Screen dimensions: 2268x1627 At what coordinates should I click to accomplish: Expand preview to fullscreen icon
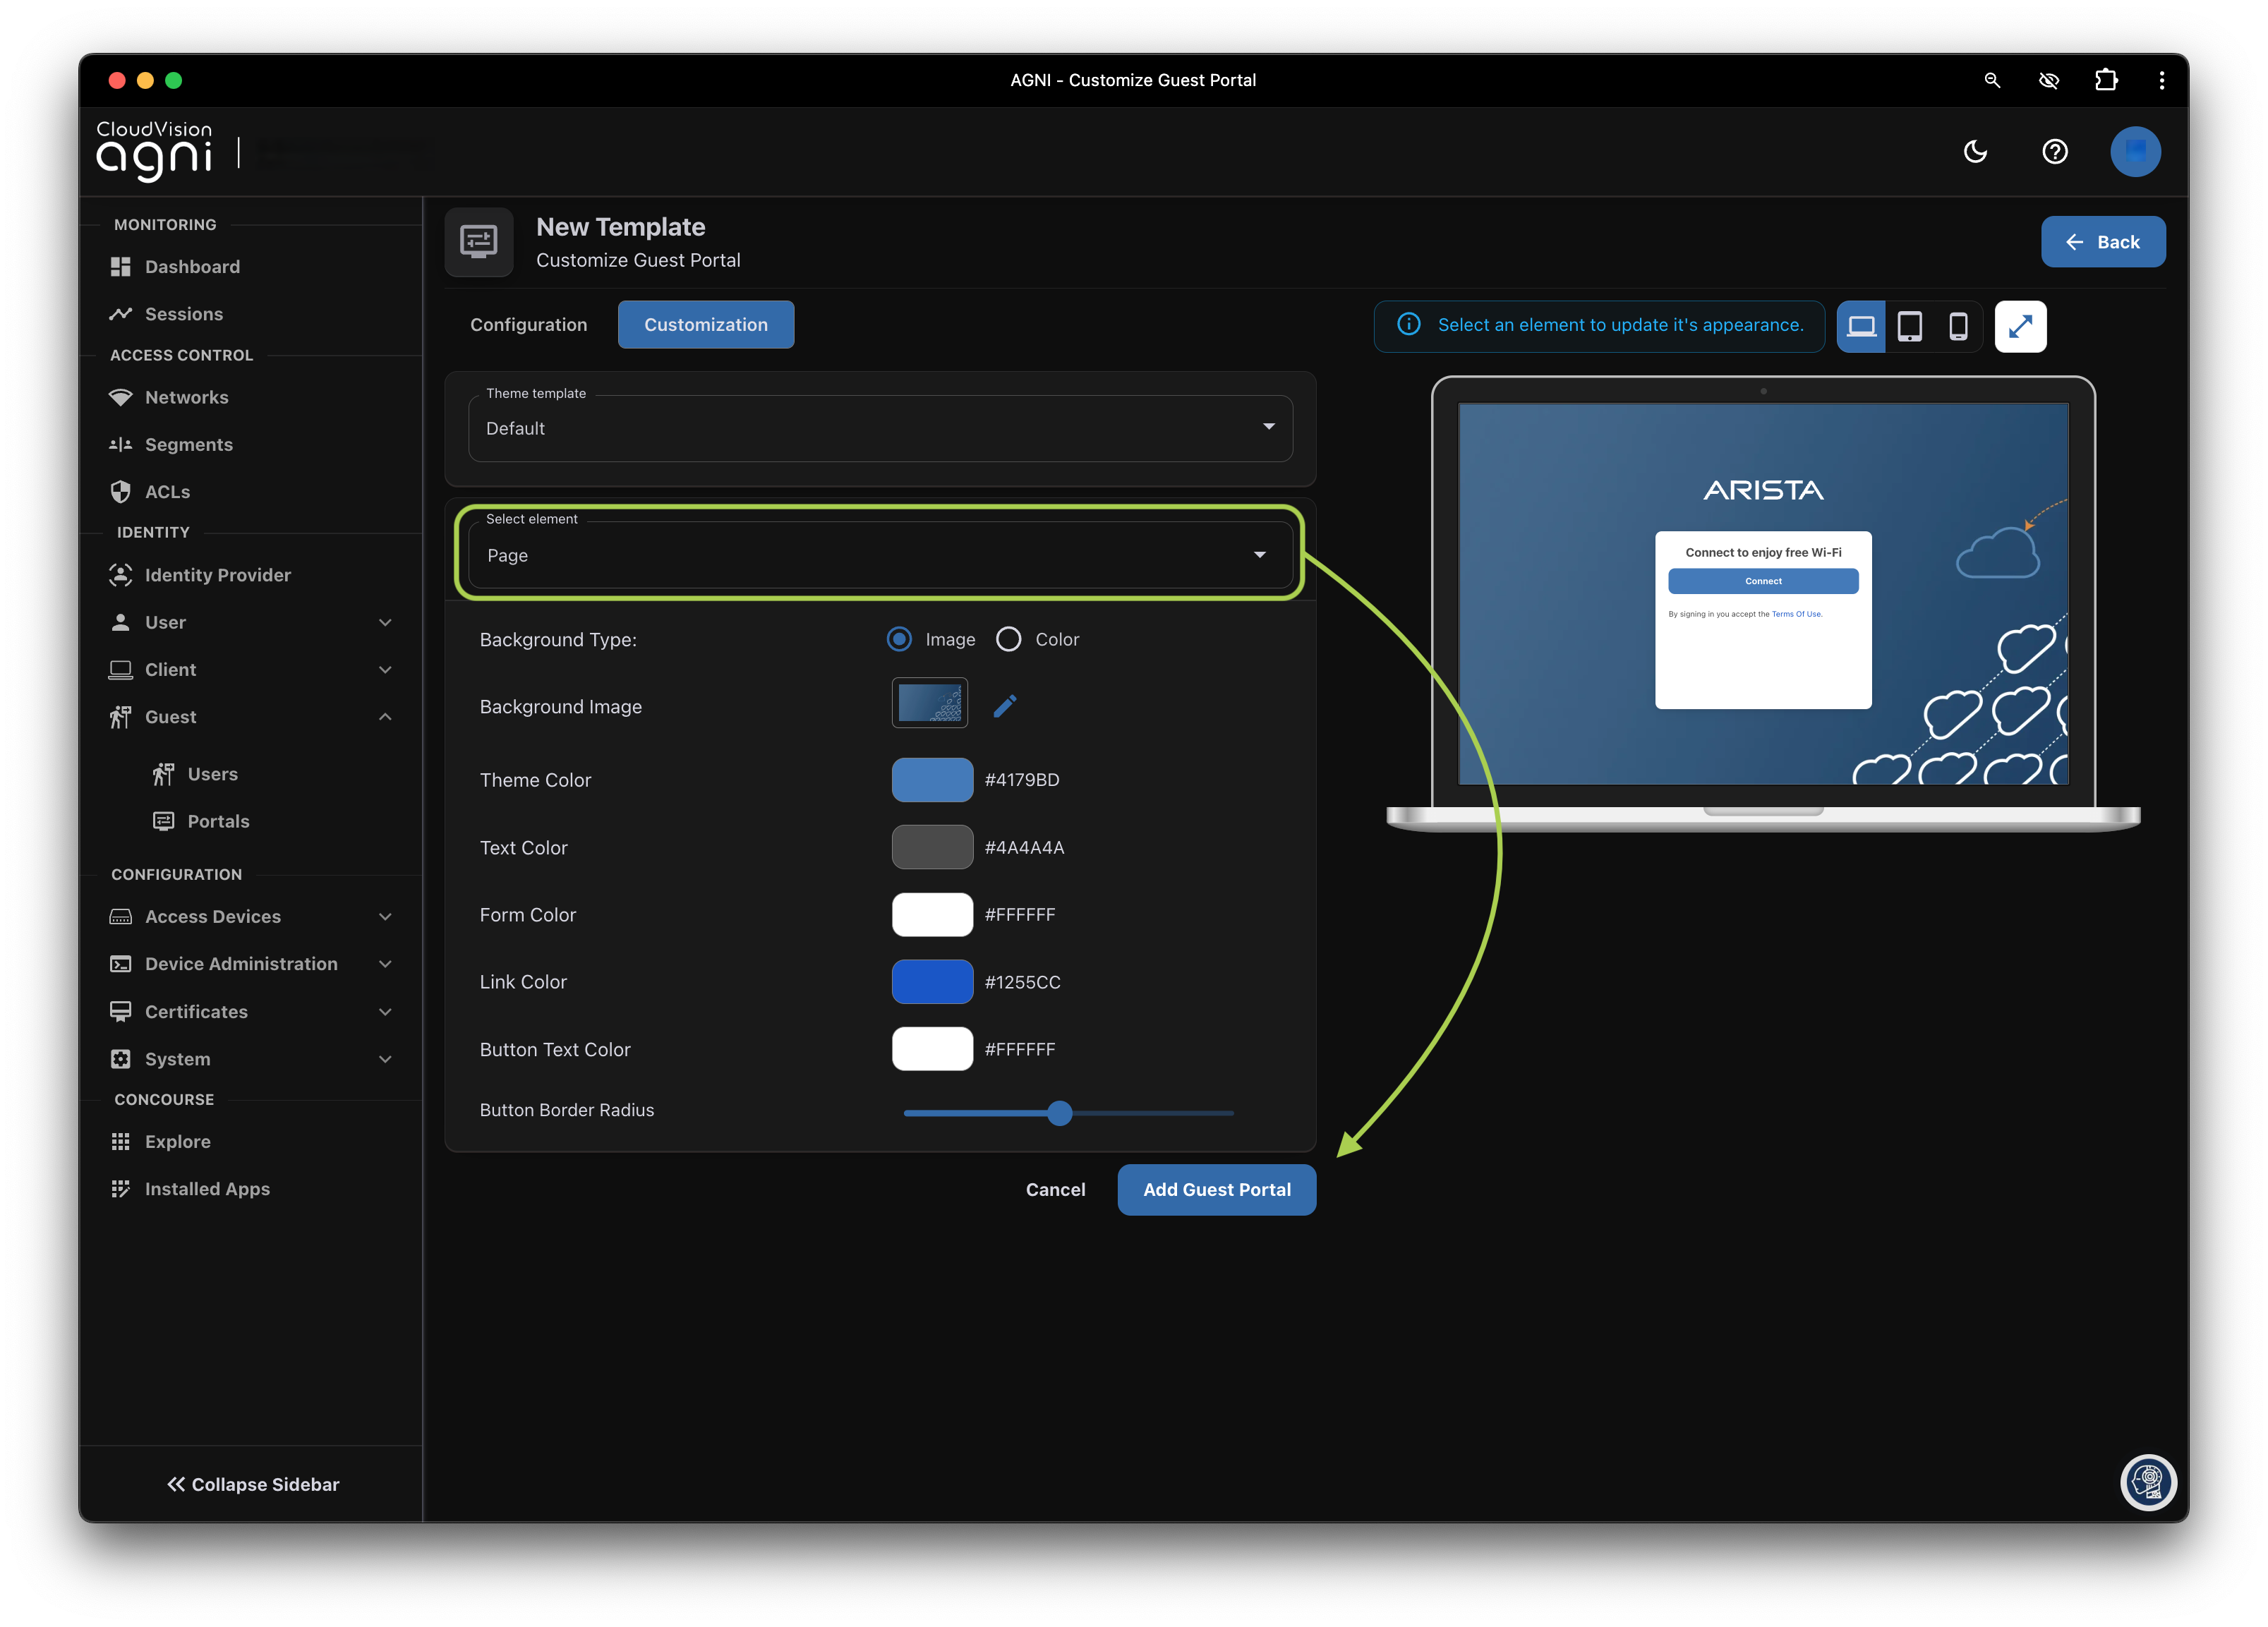click(2020, 326)
